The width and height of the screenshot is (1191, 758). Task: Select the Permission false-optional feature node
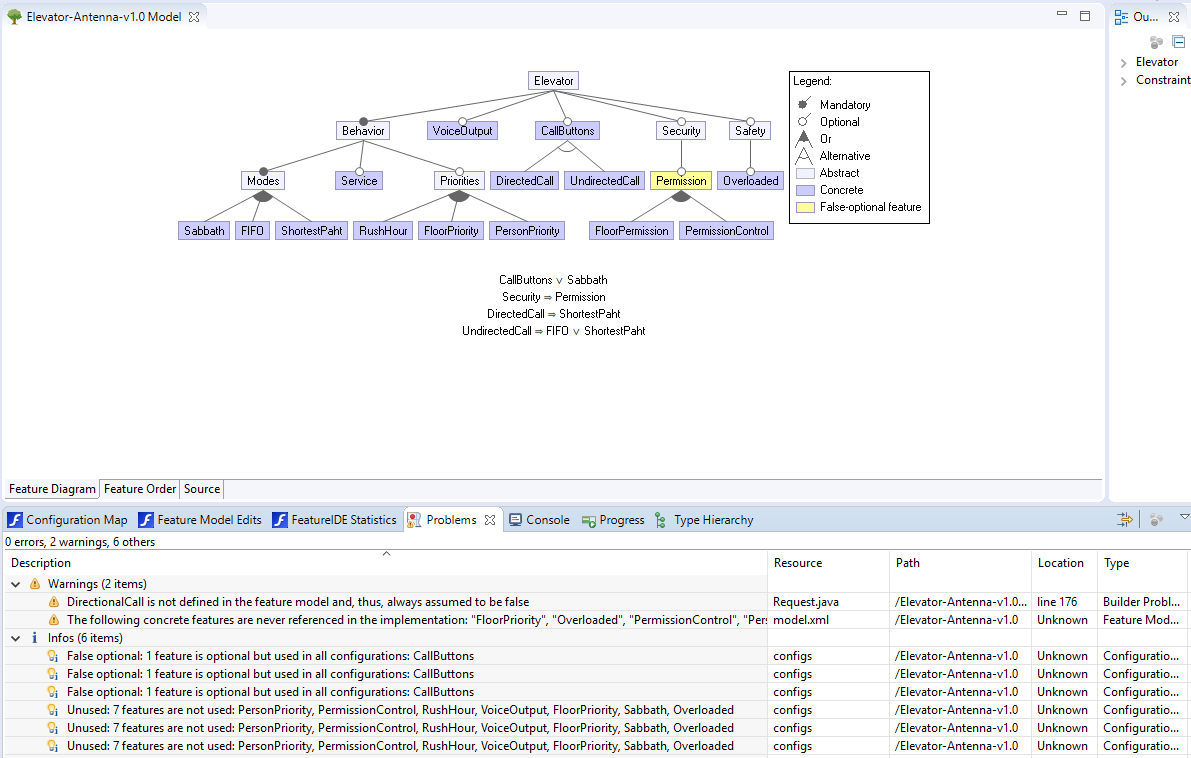[x=681, y=180]
